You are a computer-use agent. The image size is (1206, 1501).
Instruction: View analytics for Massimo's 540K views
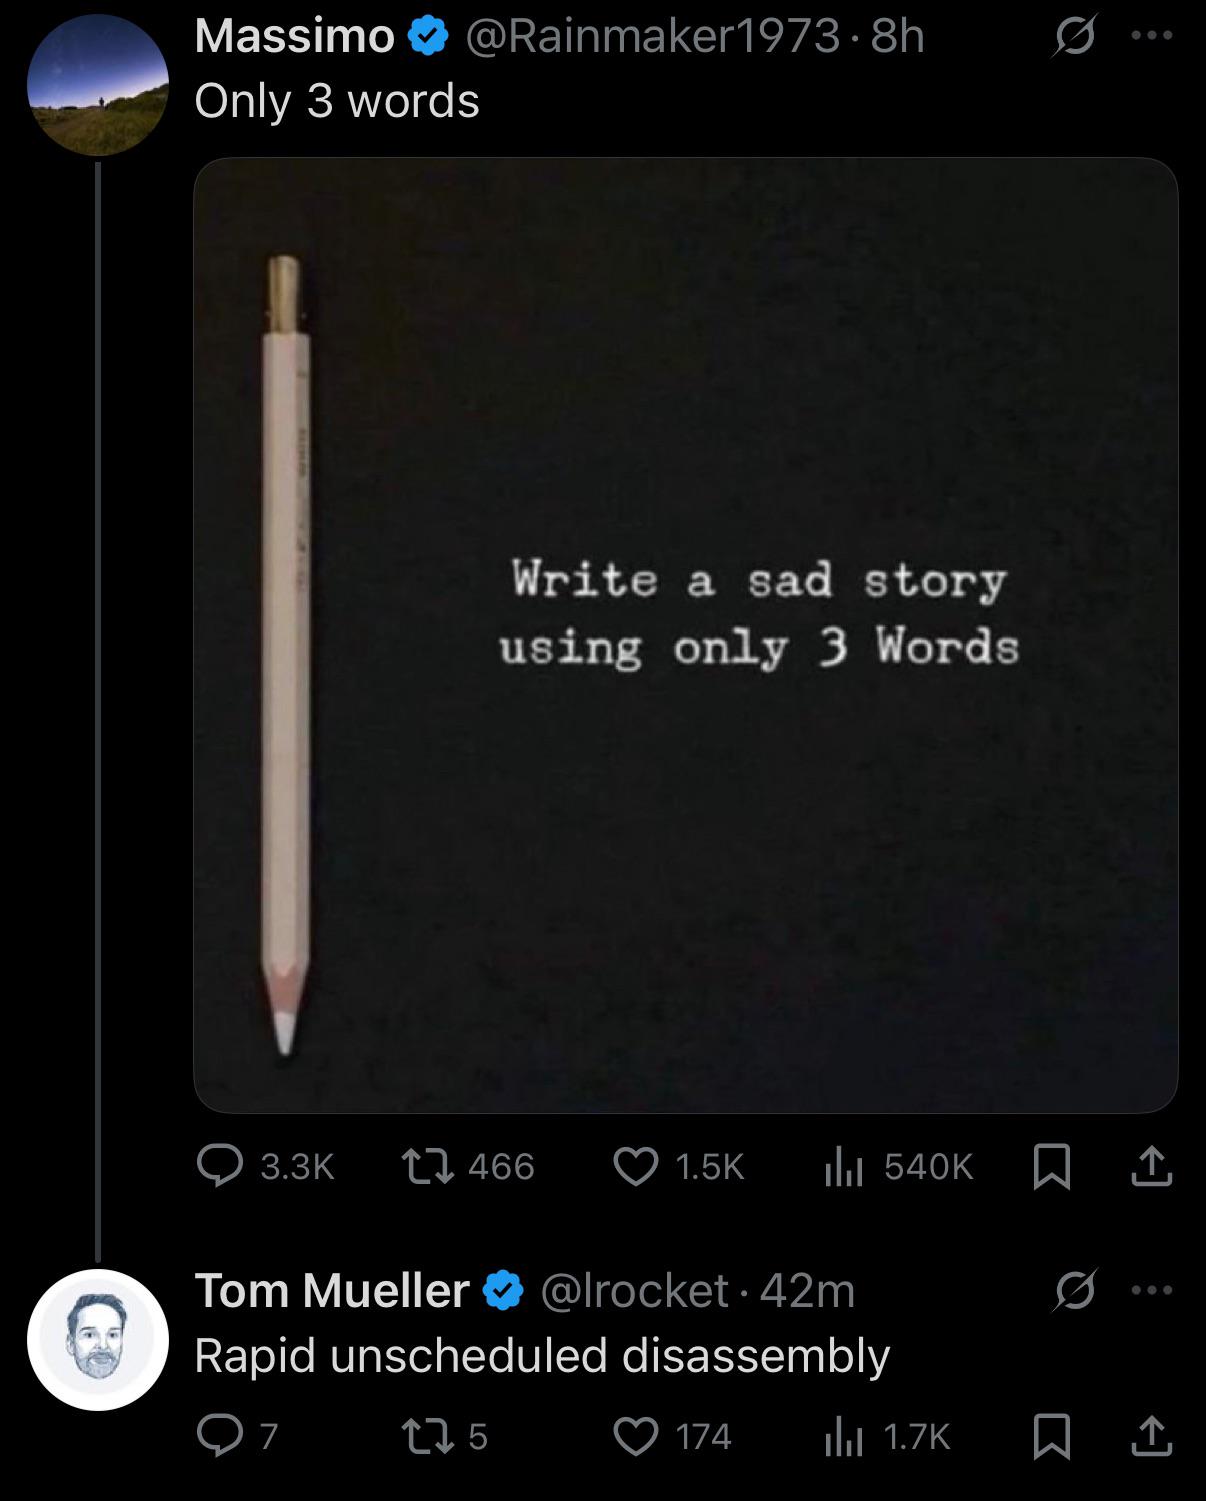tap(843, 1166)
